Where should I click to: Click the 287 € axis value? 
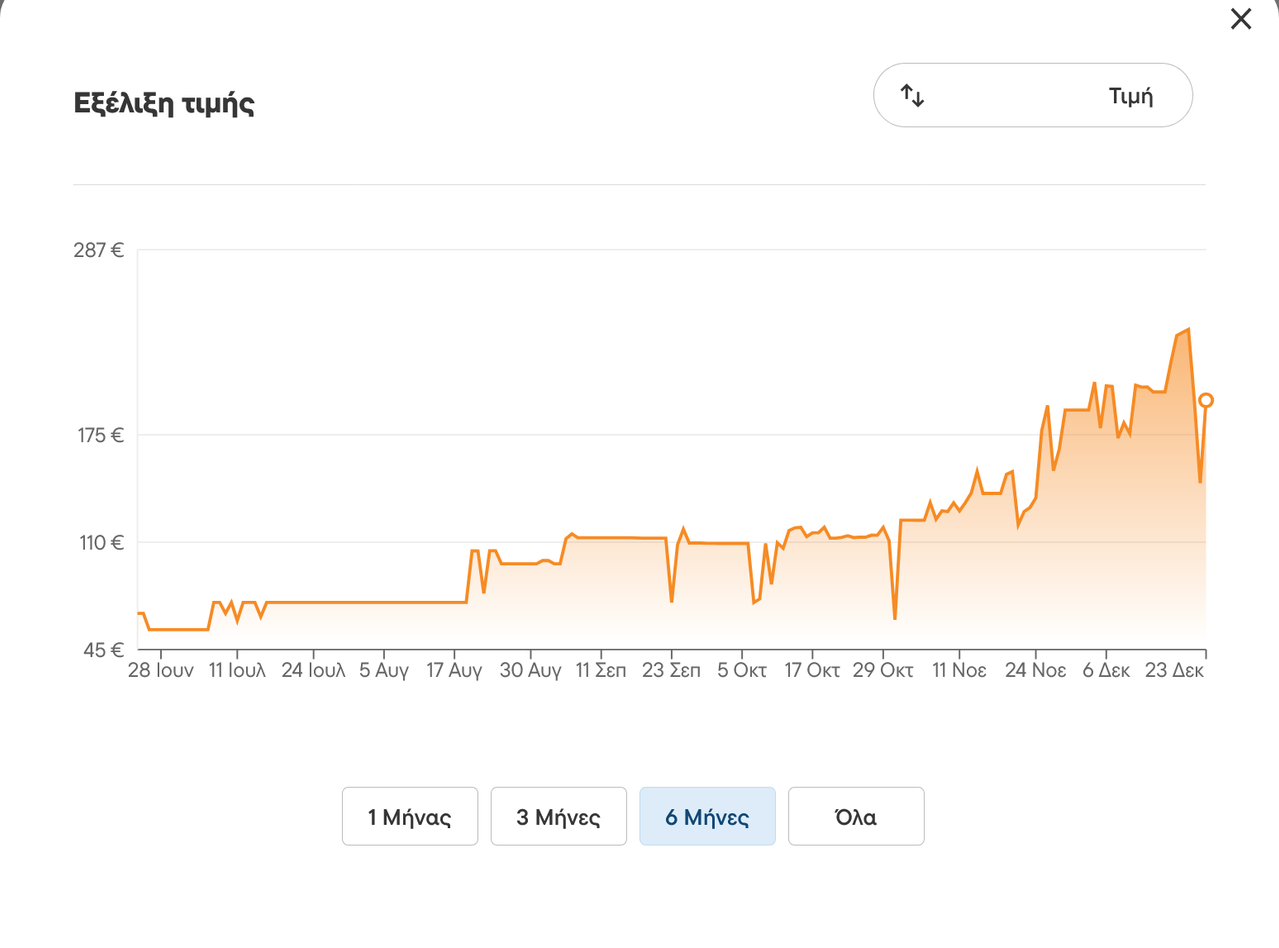pyautogui.click(x=98, y=250)
